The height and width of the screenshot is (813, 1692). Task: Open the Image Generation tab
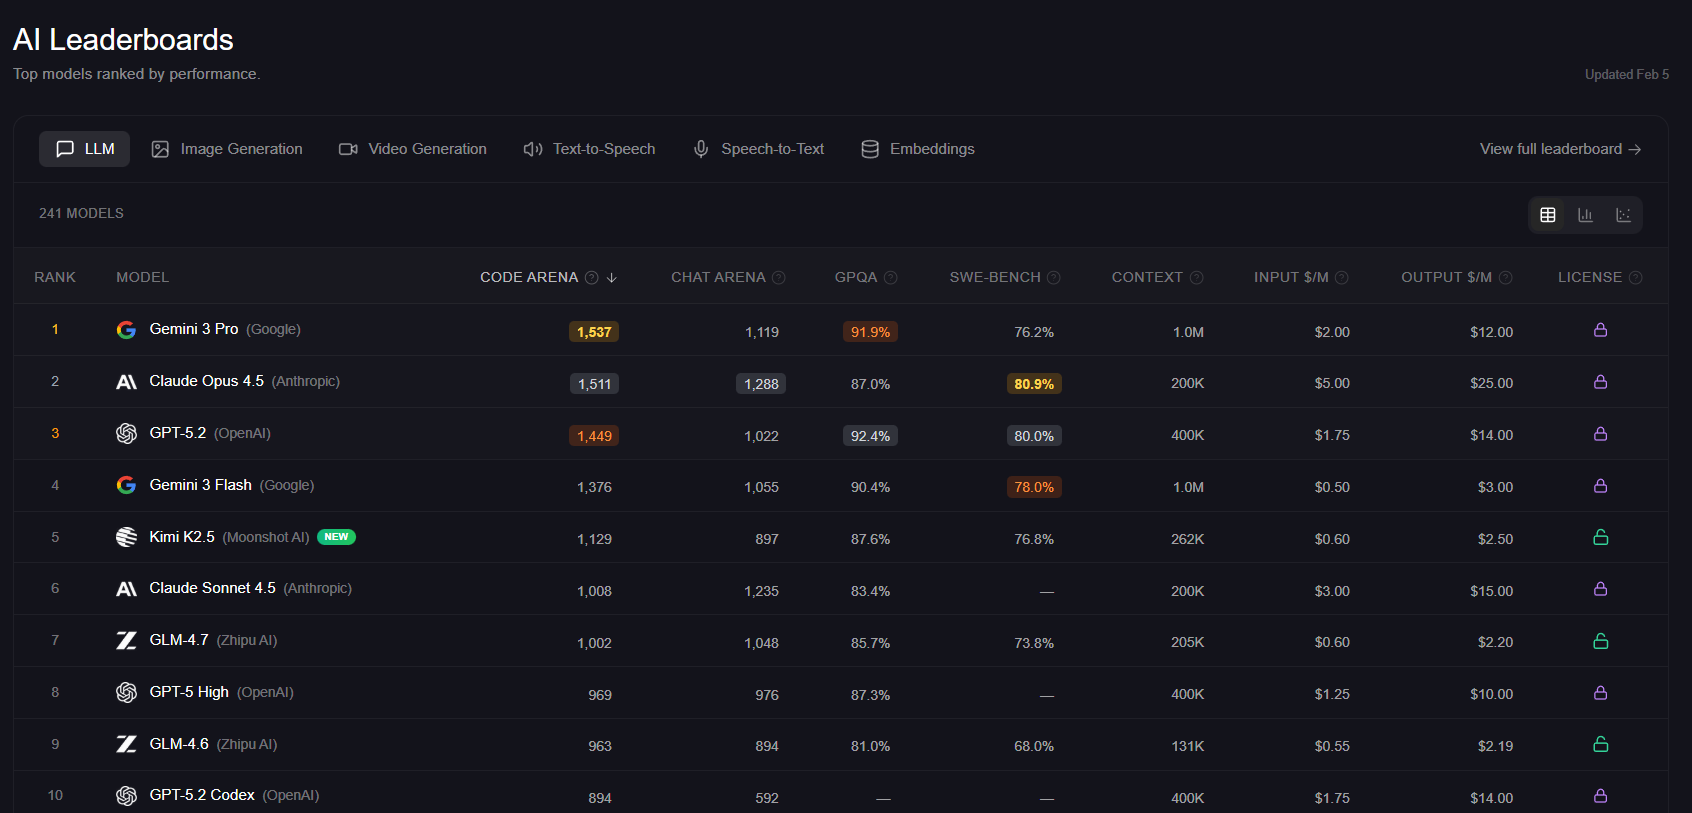pyautogui.click(x=227, y=149)
